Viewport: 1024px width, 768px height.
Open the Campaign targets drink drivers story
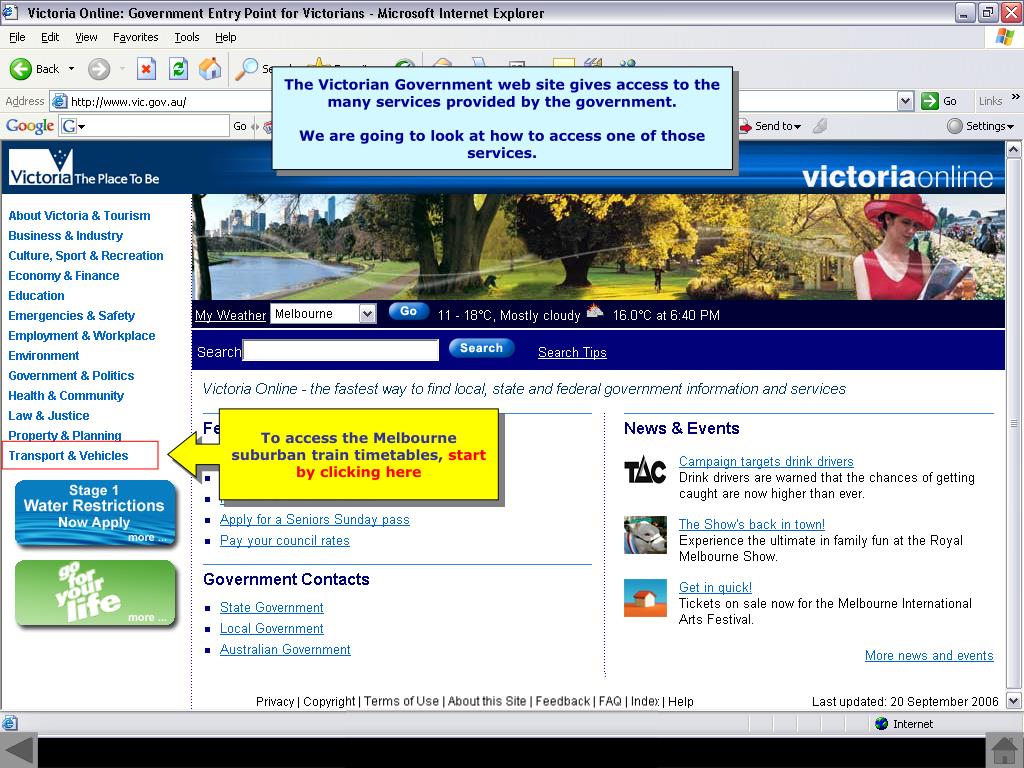766,461
